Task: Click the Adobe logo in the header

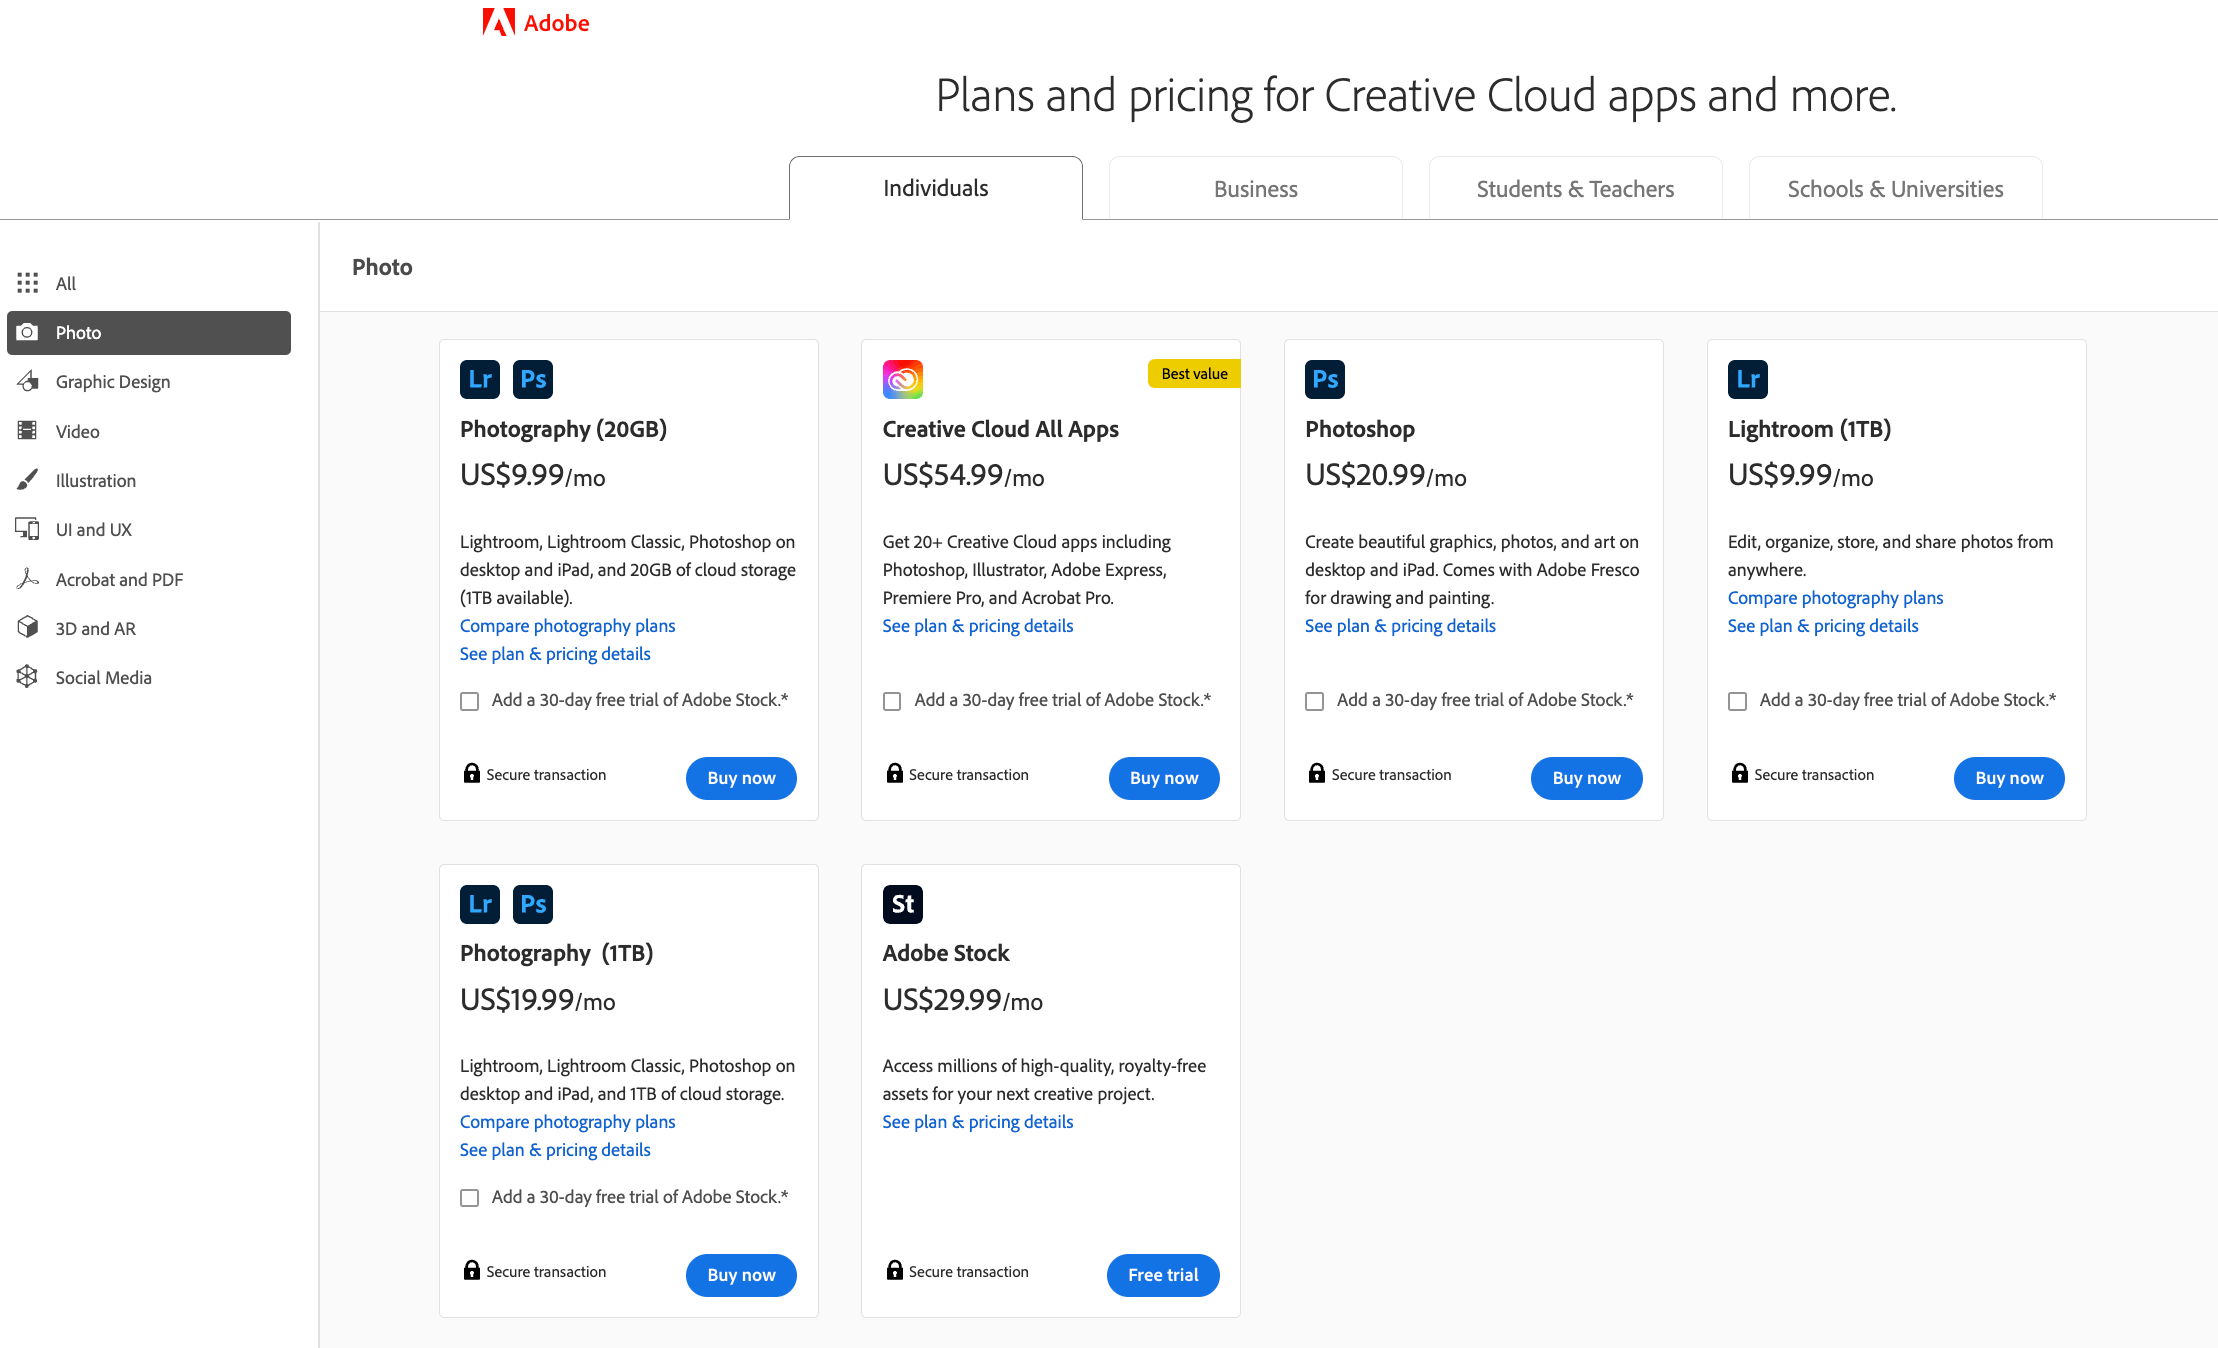Action: click(x=536, y=22)
